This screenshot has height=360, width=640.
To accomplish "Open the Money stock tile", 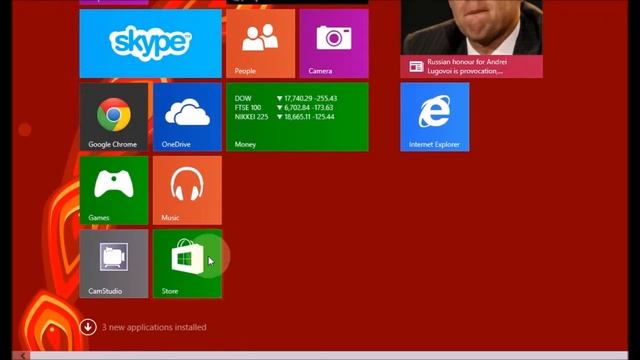I will pos(298,117).
